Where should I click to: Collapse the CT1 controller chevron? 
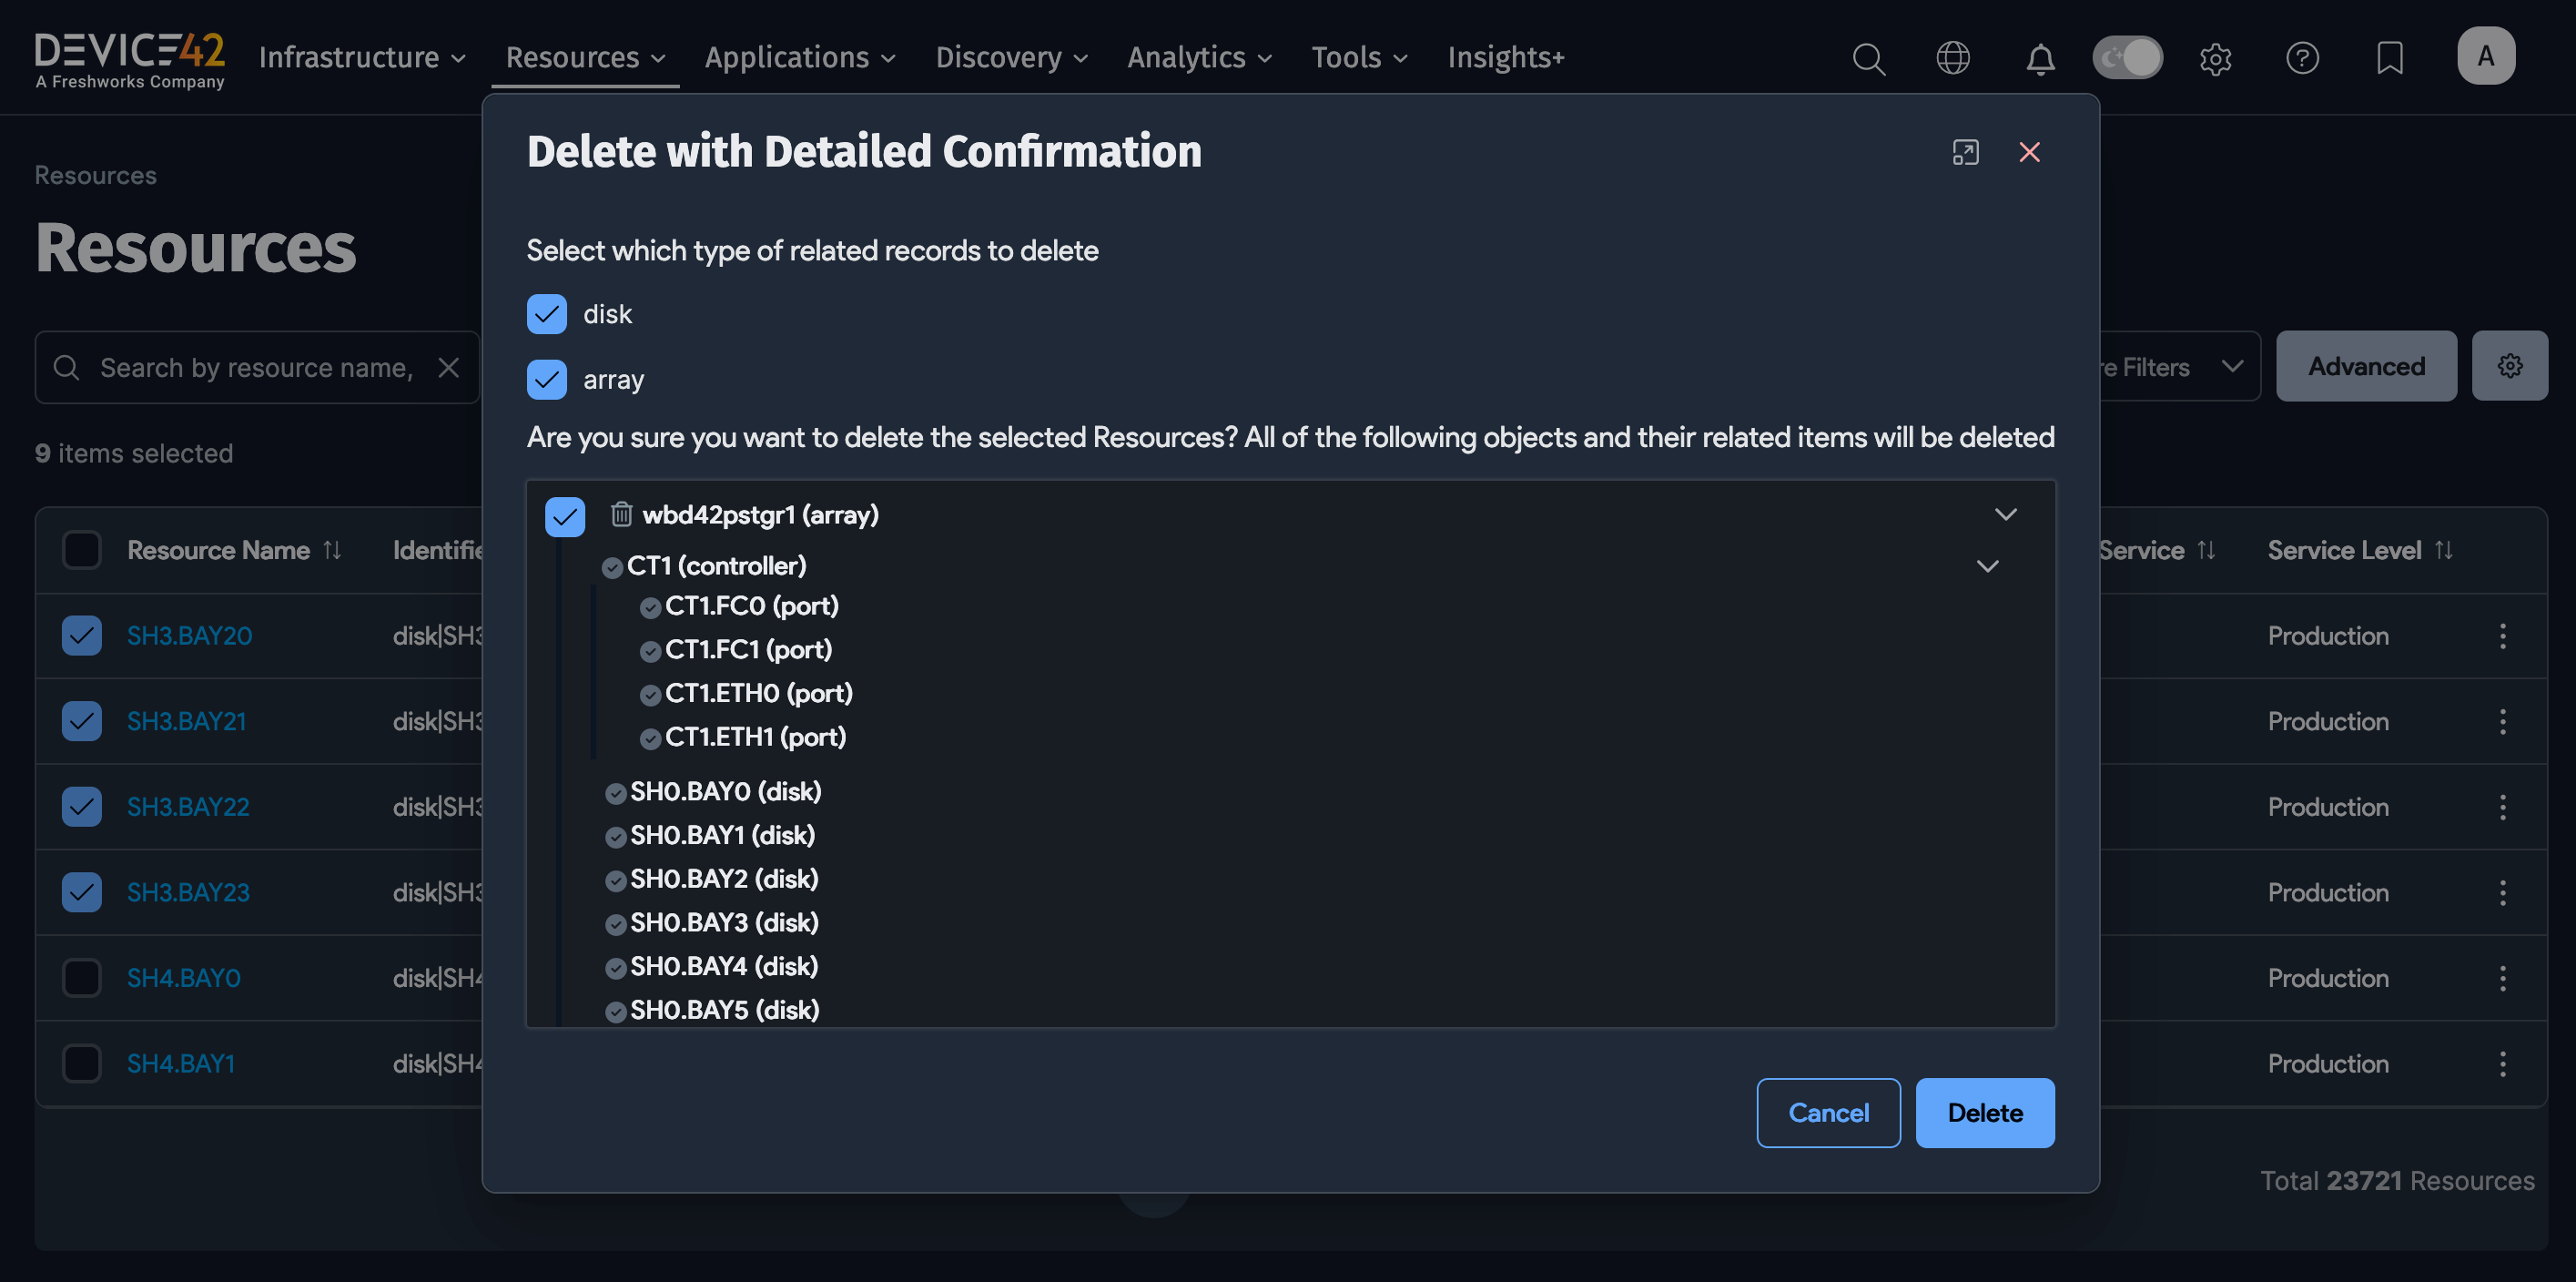point(1987,565)
